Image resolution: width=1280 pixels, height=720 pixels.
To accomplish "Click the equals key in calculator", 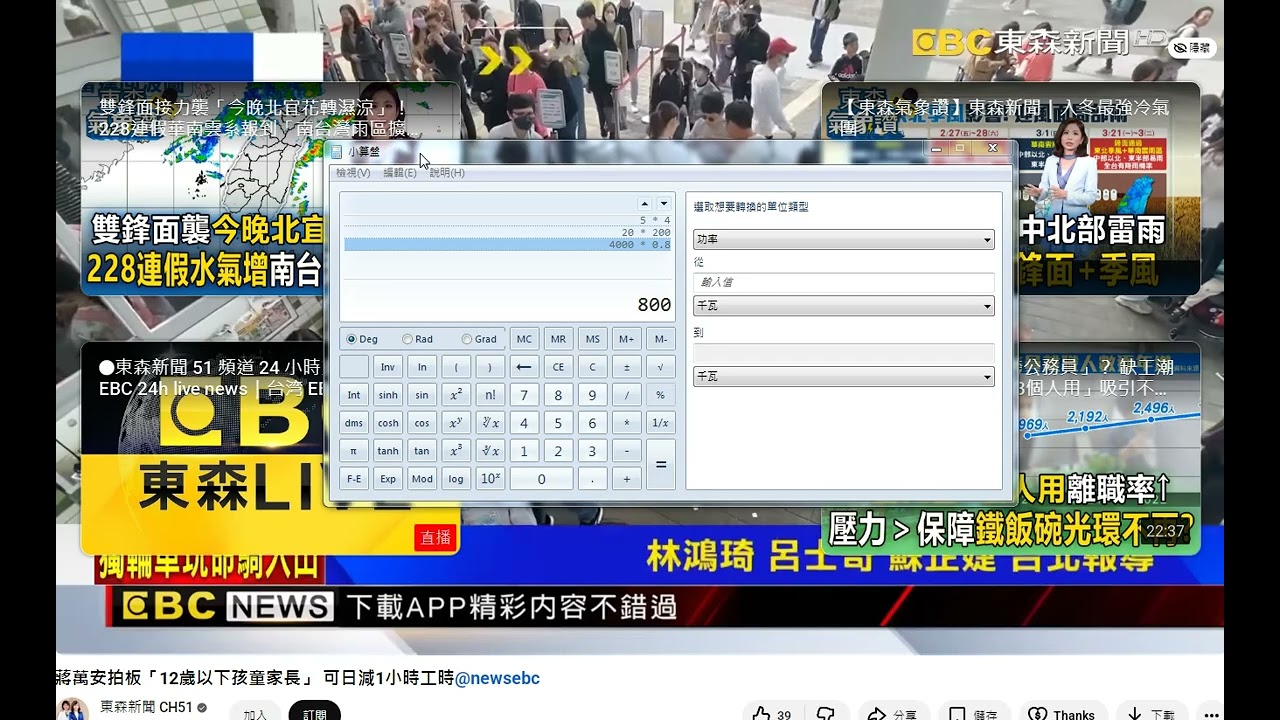I will click(661, 465).
